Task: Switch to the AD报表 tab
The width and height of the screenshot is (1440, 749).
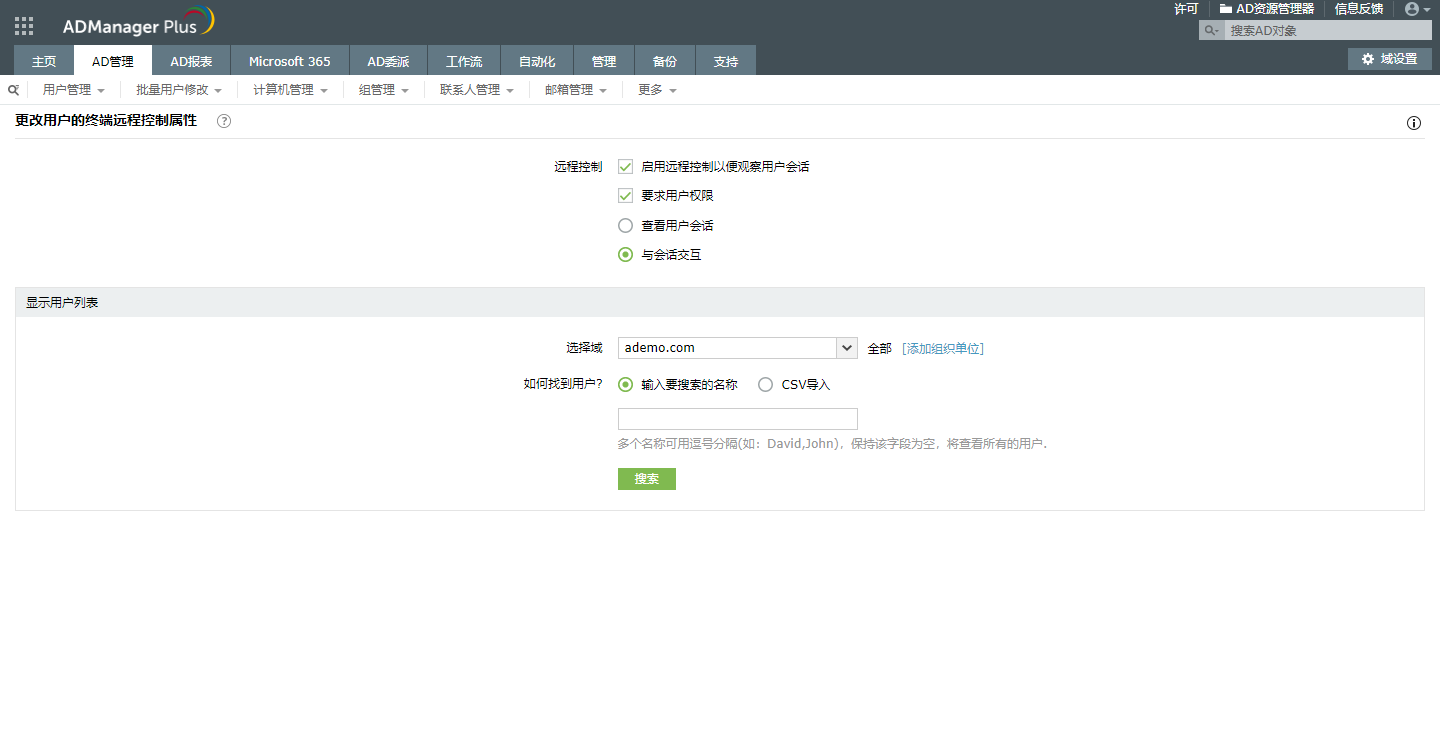Action: (x=191, y=61)
